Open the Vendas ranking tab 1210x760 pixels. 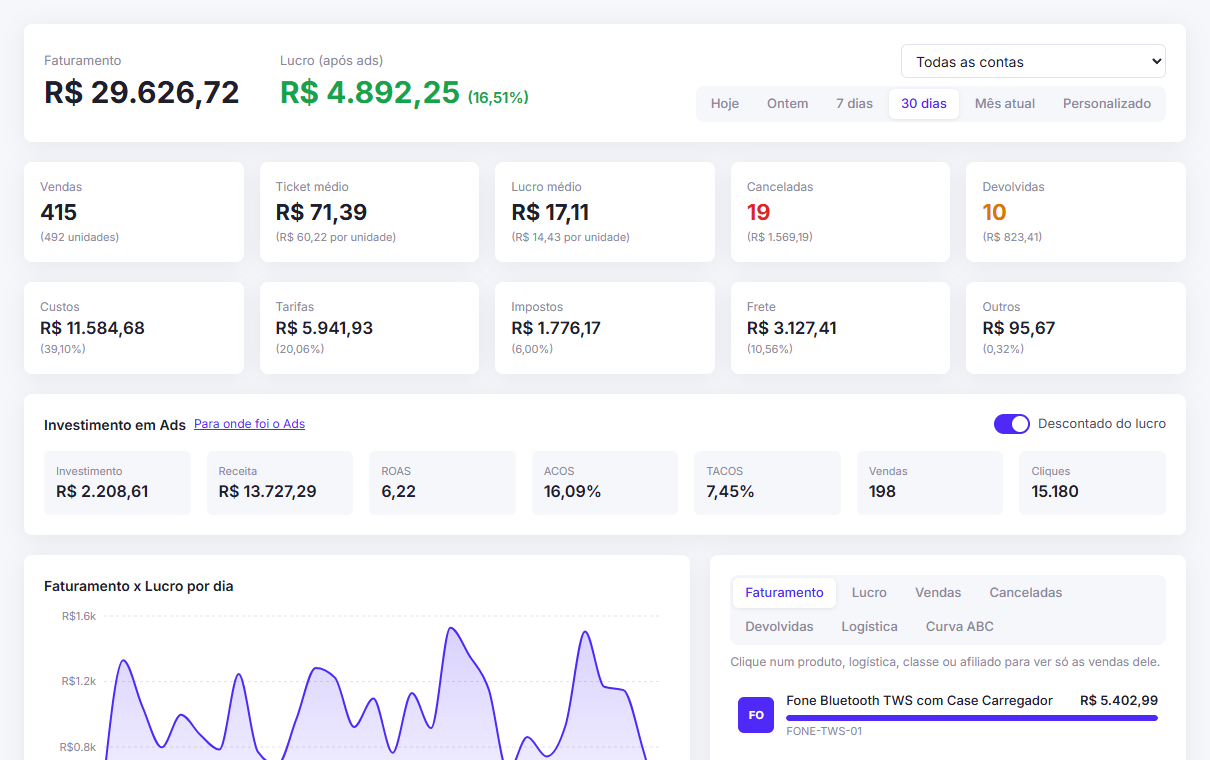tap(938, 593)
